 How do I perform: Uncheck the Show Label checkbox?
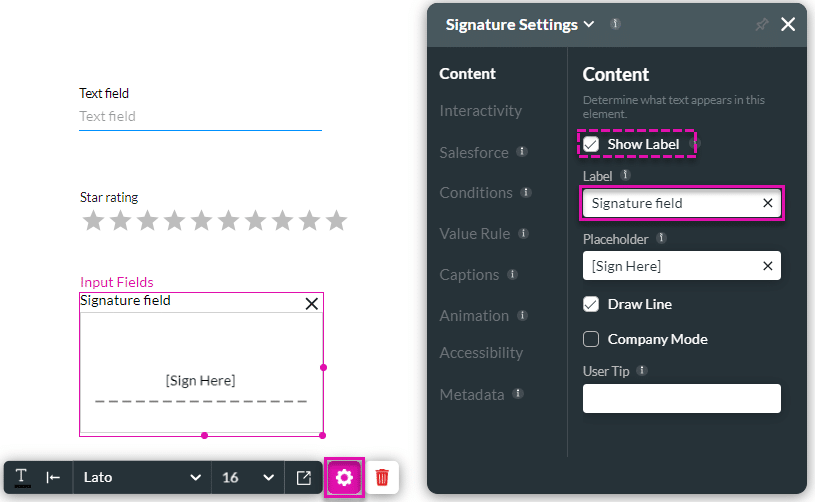pyautogui.click(x=591, y=145)
